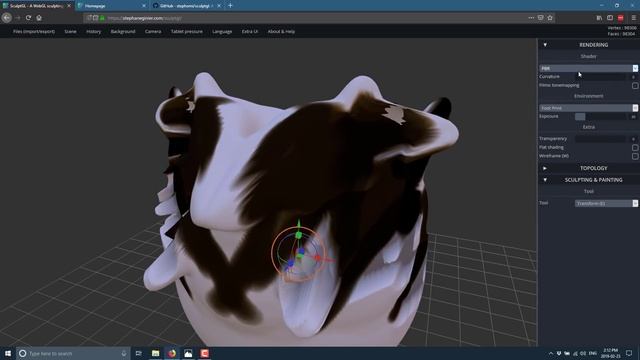Open the Firefox hamburger menu

633,18
